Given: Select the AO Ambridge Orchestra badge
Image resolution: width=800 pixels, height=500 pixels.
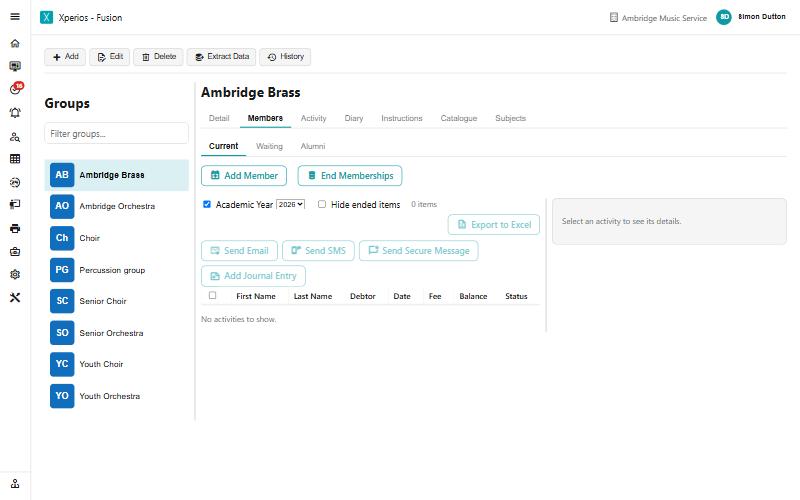Looking at the screenshot, I should click(x=62, y=206).
